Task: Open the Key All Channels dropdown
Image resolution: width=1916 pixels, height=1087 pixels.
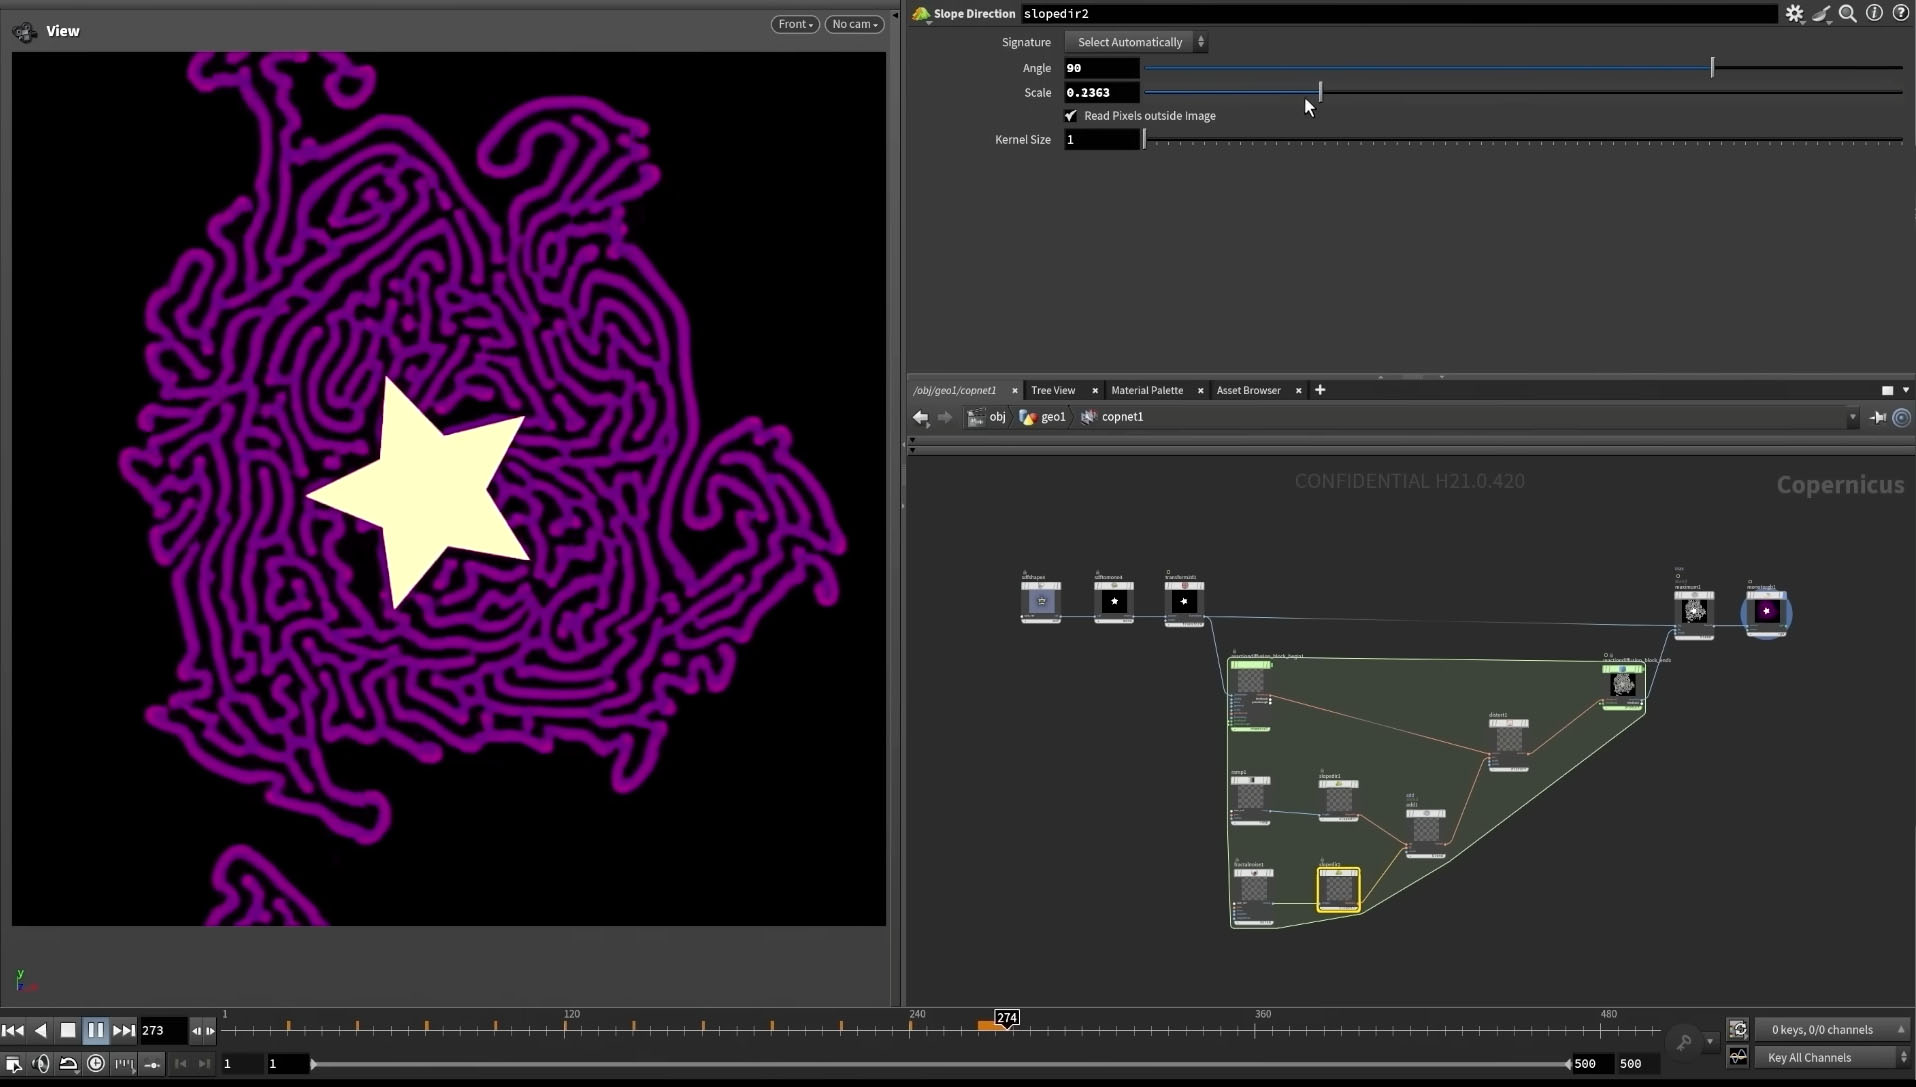Action: click(1832, 1058)
